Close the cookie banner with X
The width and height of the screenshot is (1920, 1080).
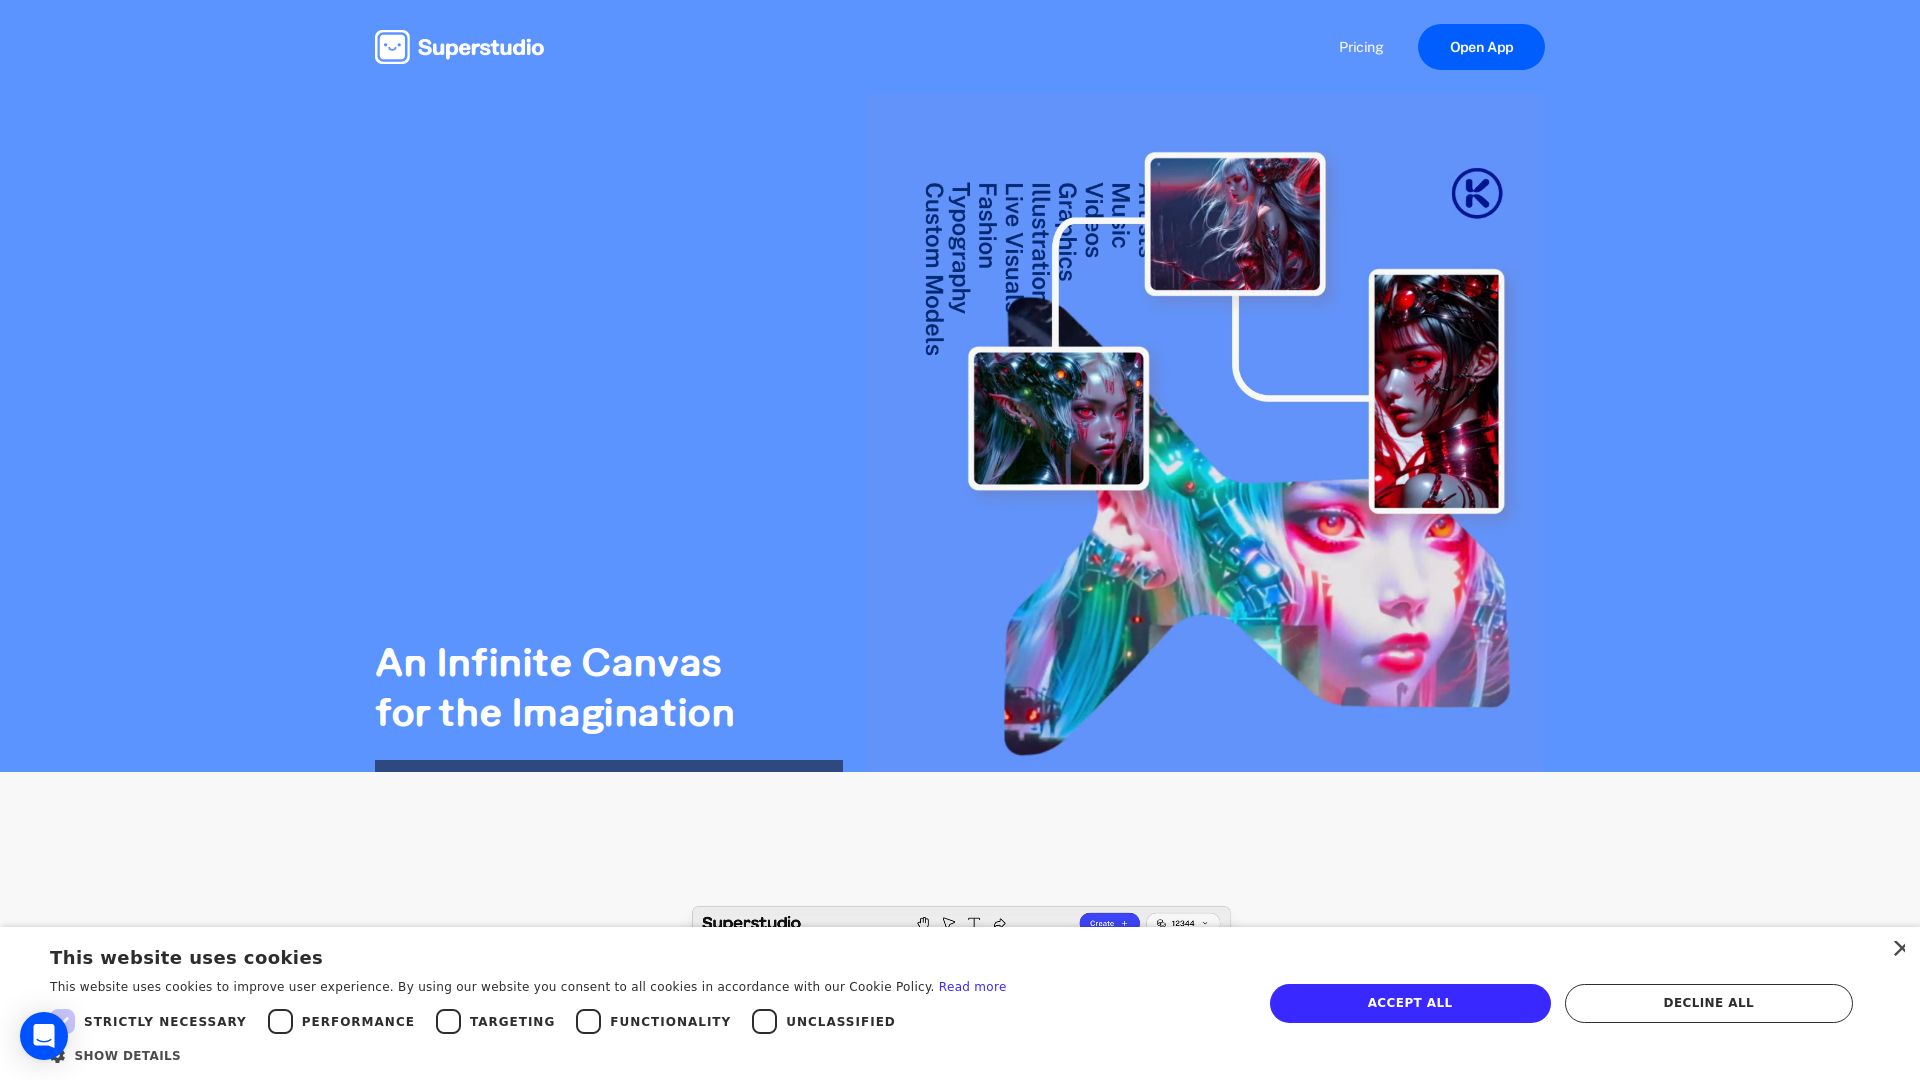(1899, 948)
